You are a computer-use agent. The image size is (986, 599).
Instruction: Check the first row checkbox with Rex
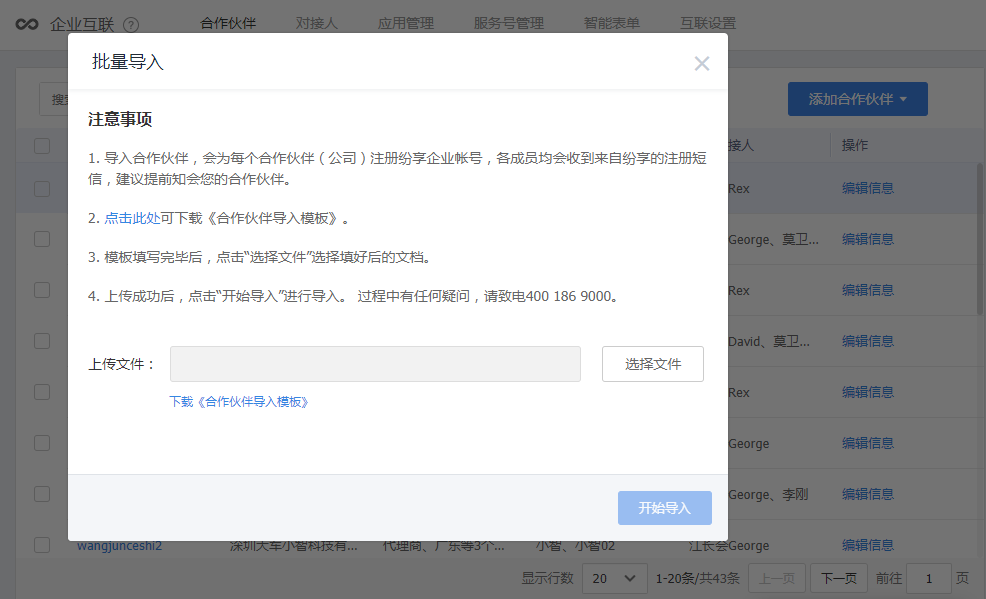point(42,189)
